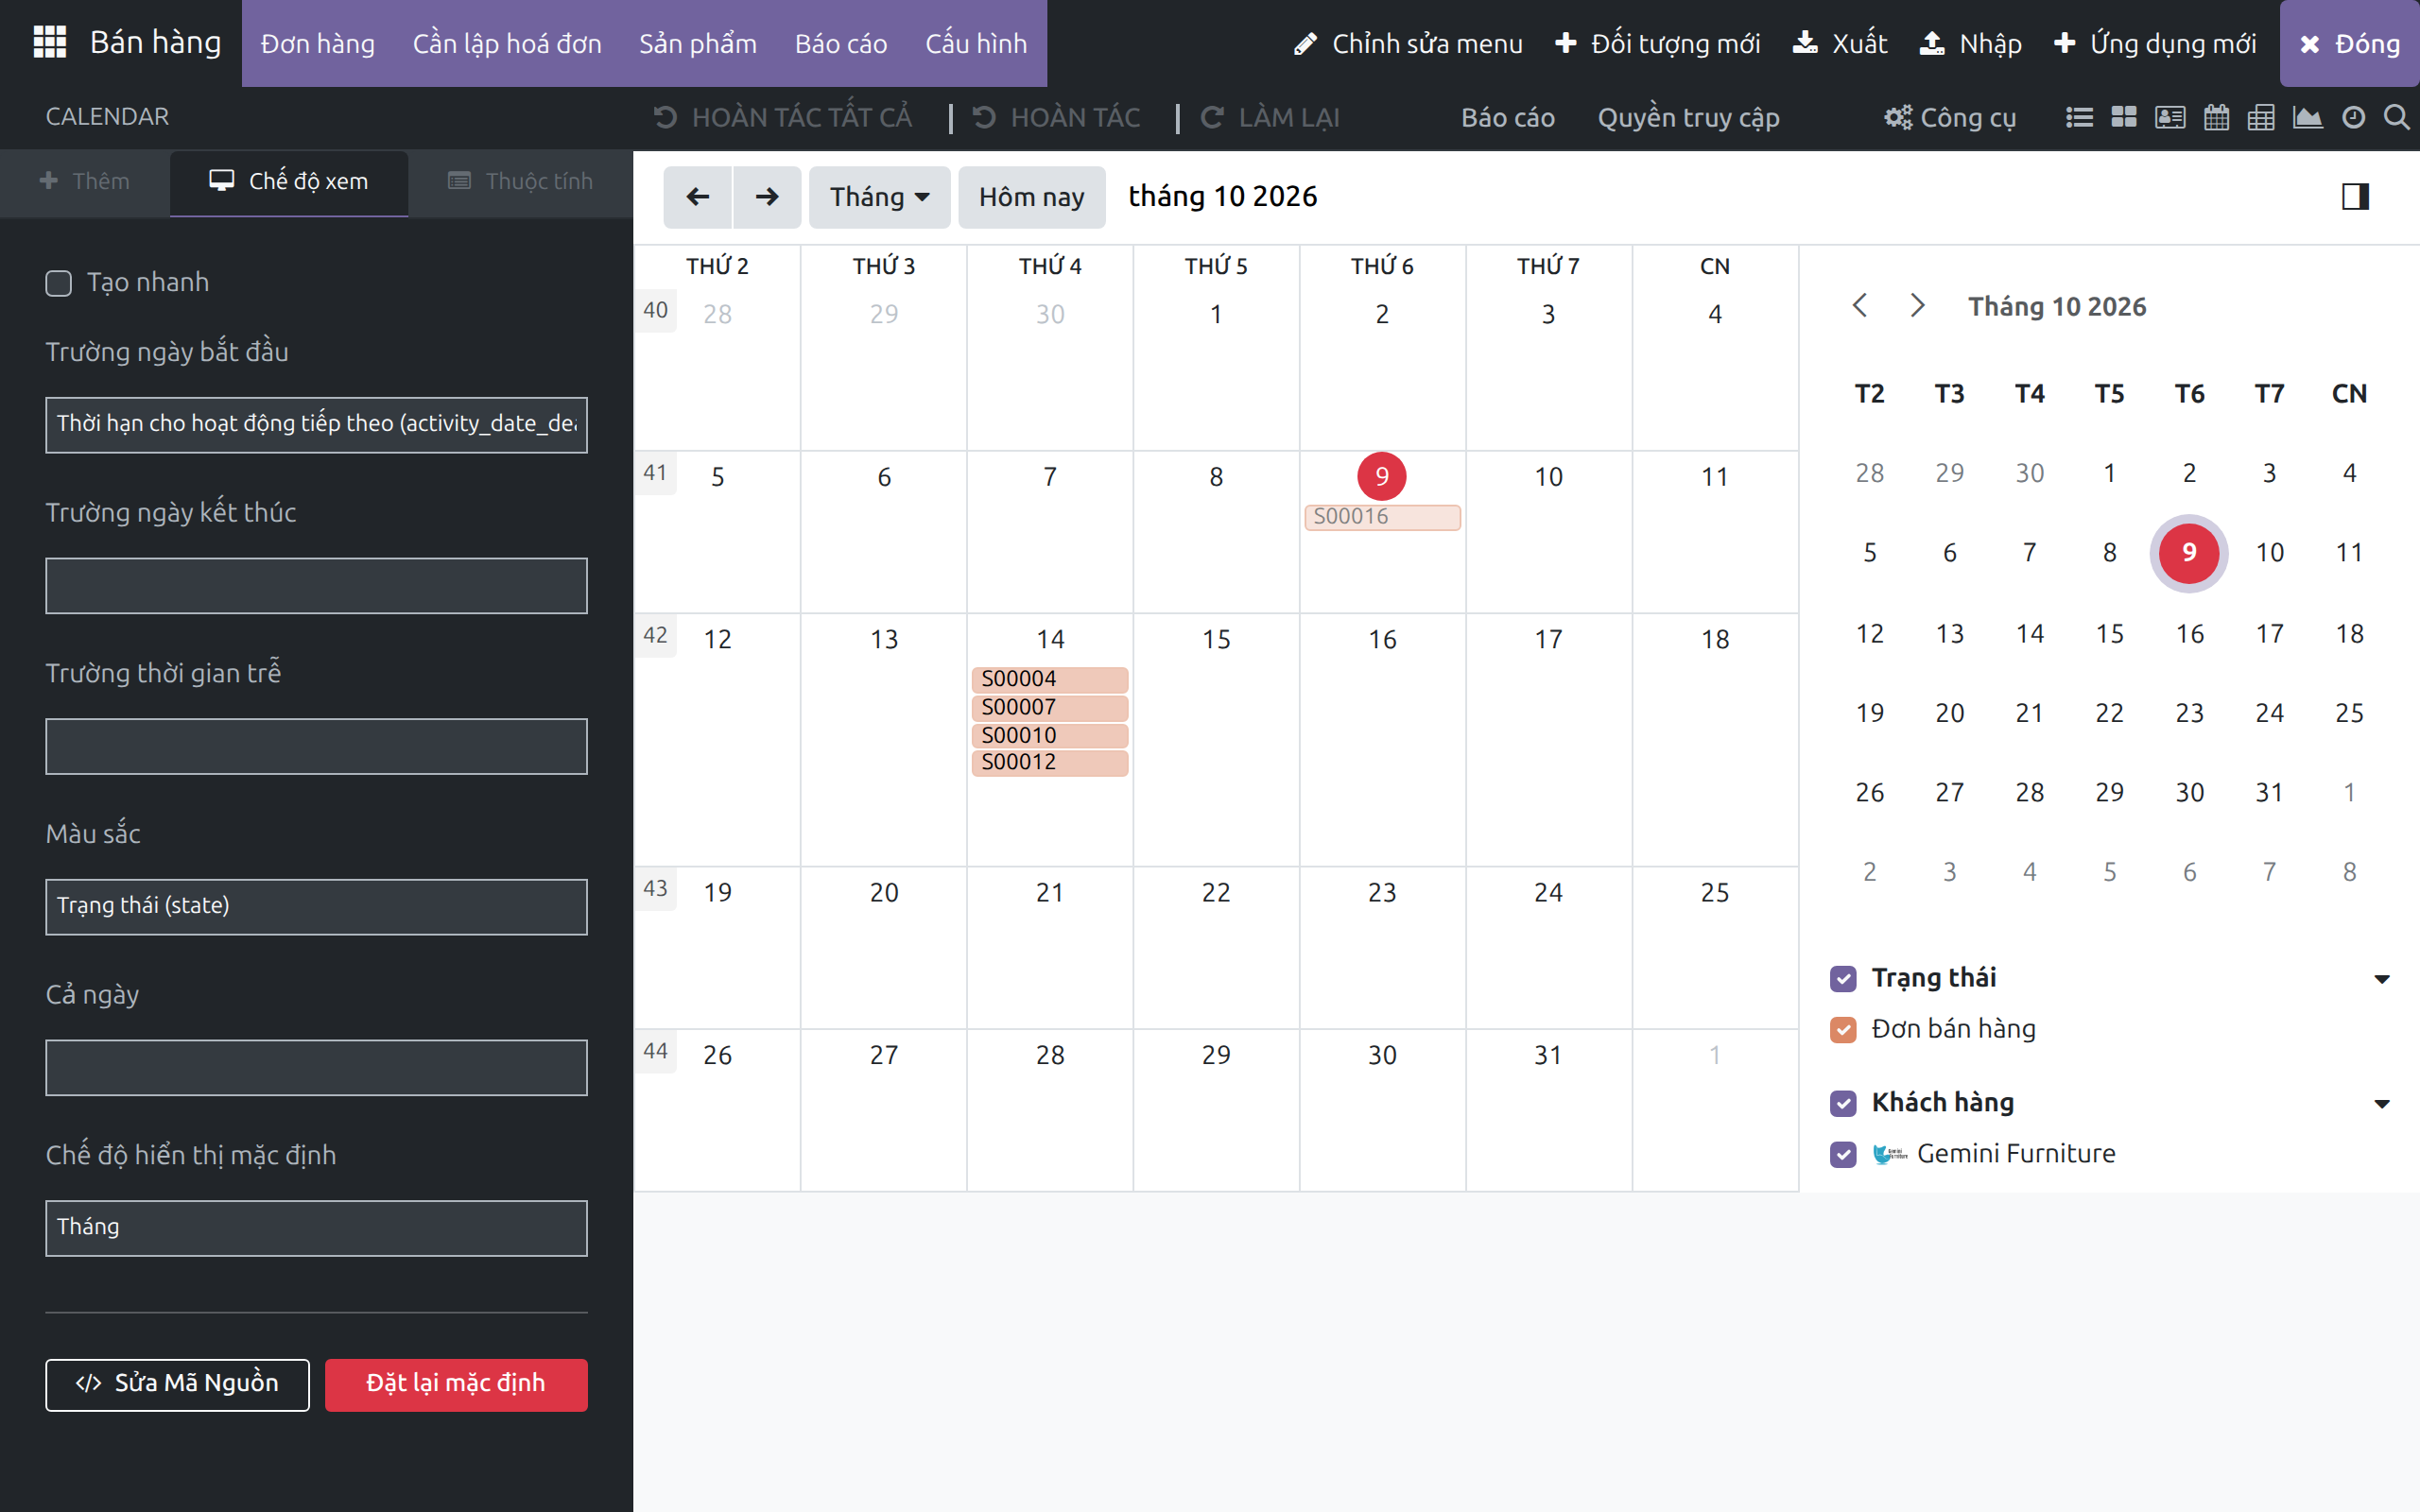2420x1512 pixels.
Task: Switch to the kanban view icon
Action: click(2124, 118)
